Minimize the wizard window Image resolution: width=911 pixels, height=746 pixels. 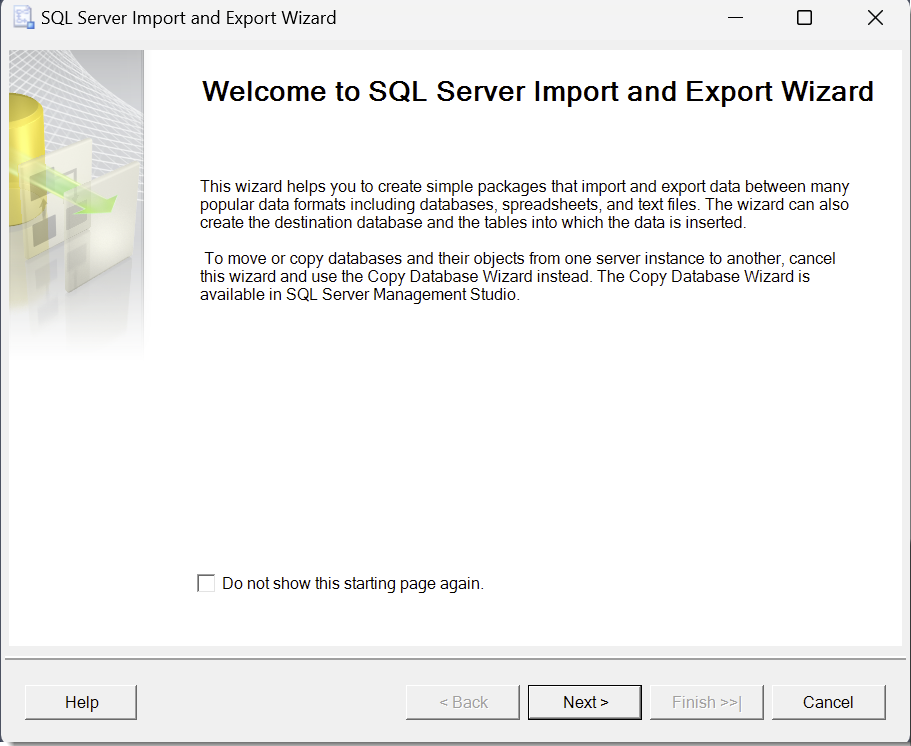(x=736, y=17)
